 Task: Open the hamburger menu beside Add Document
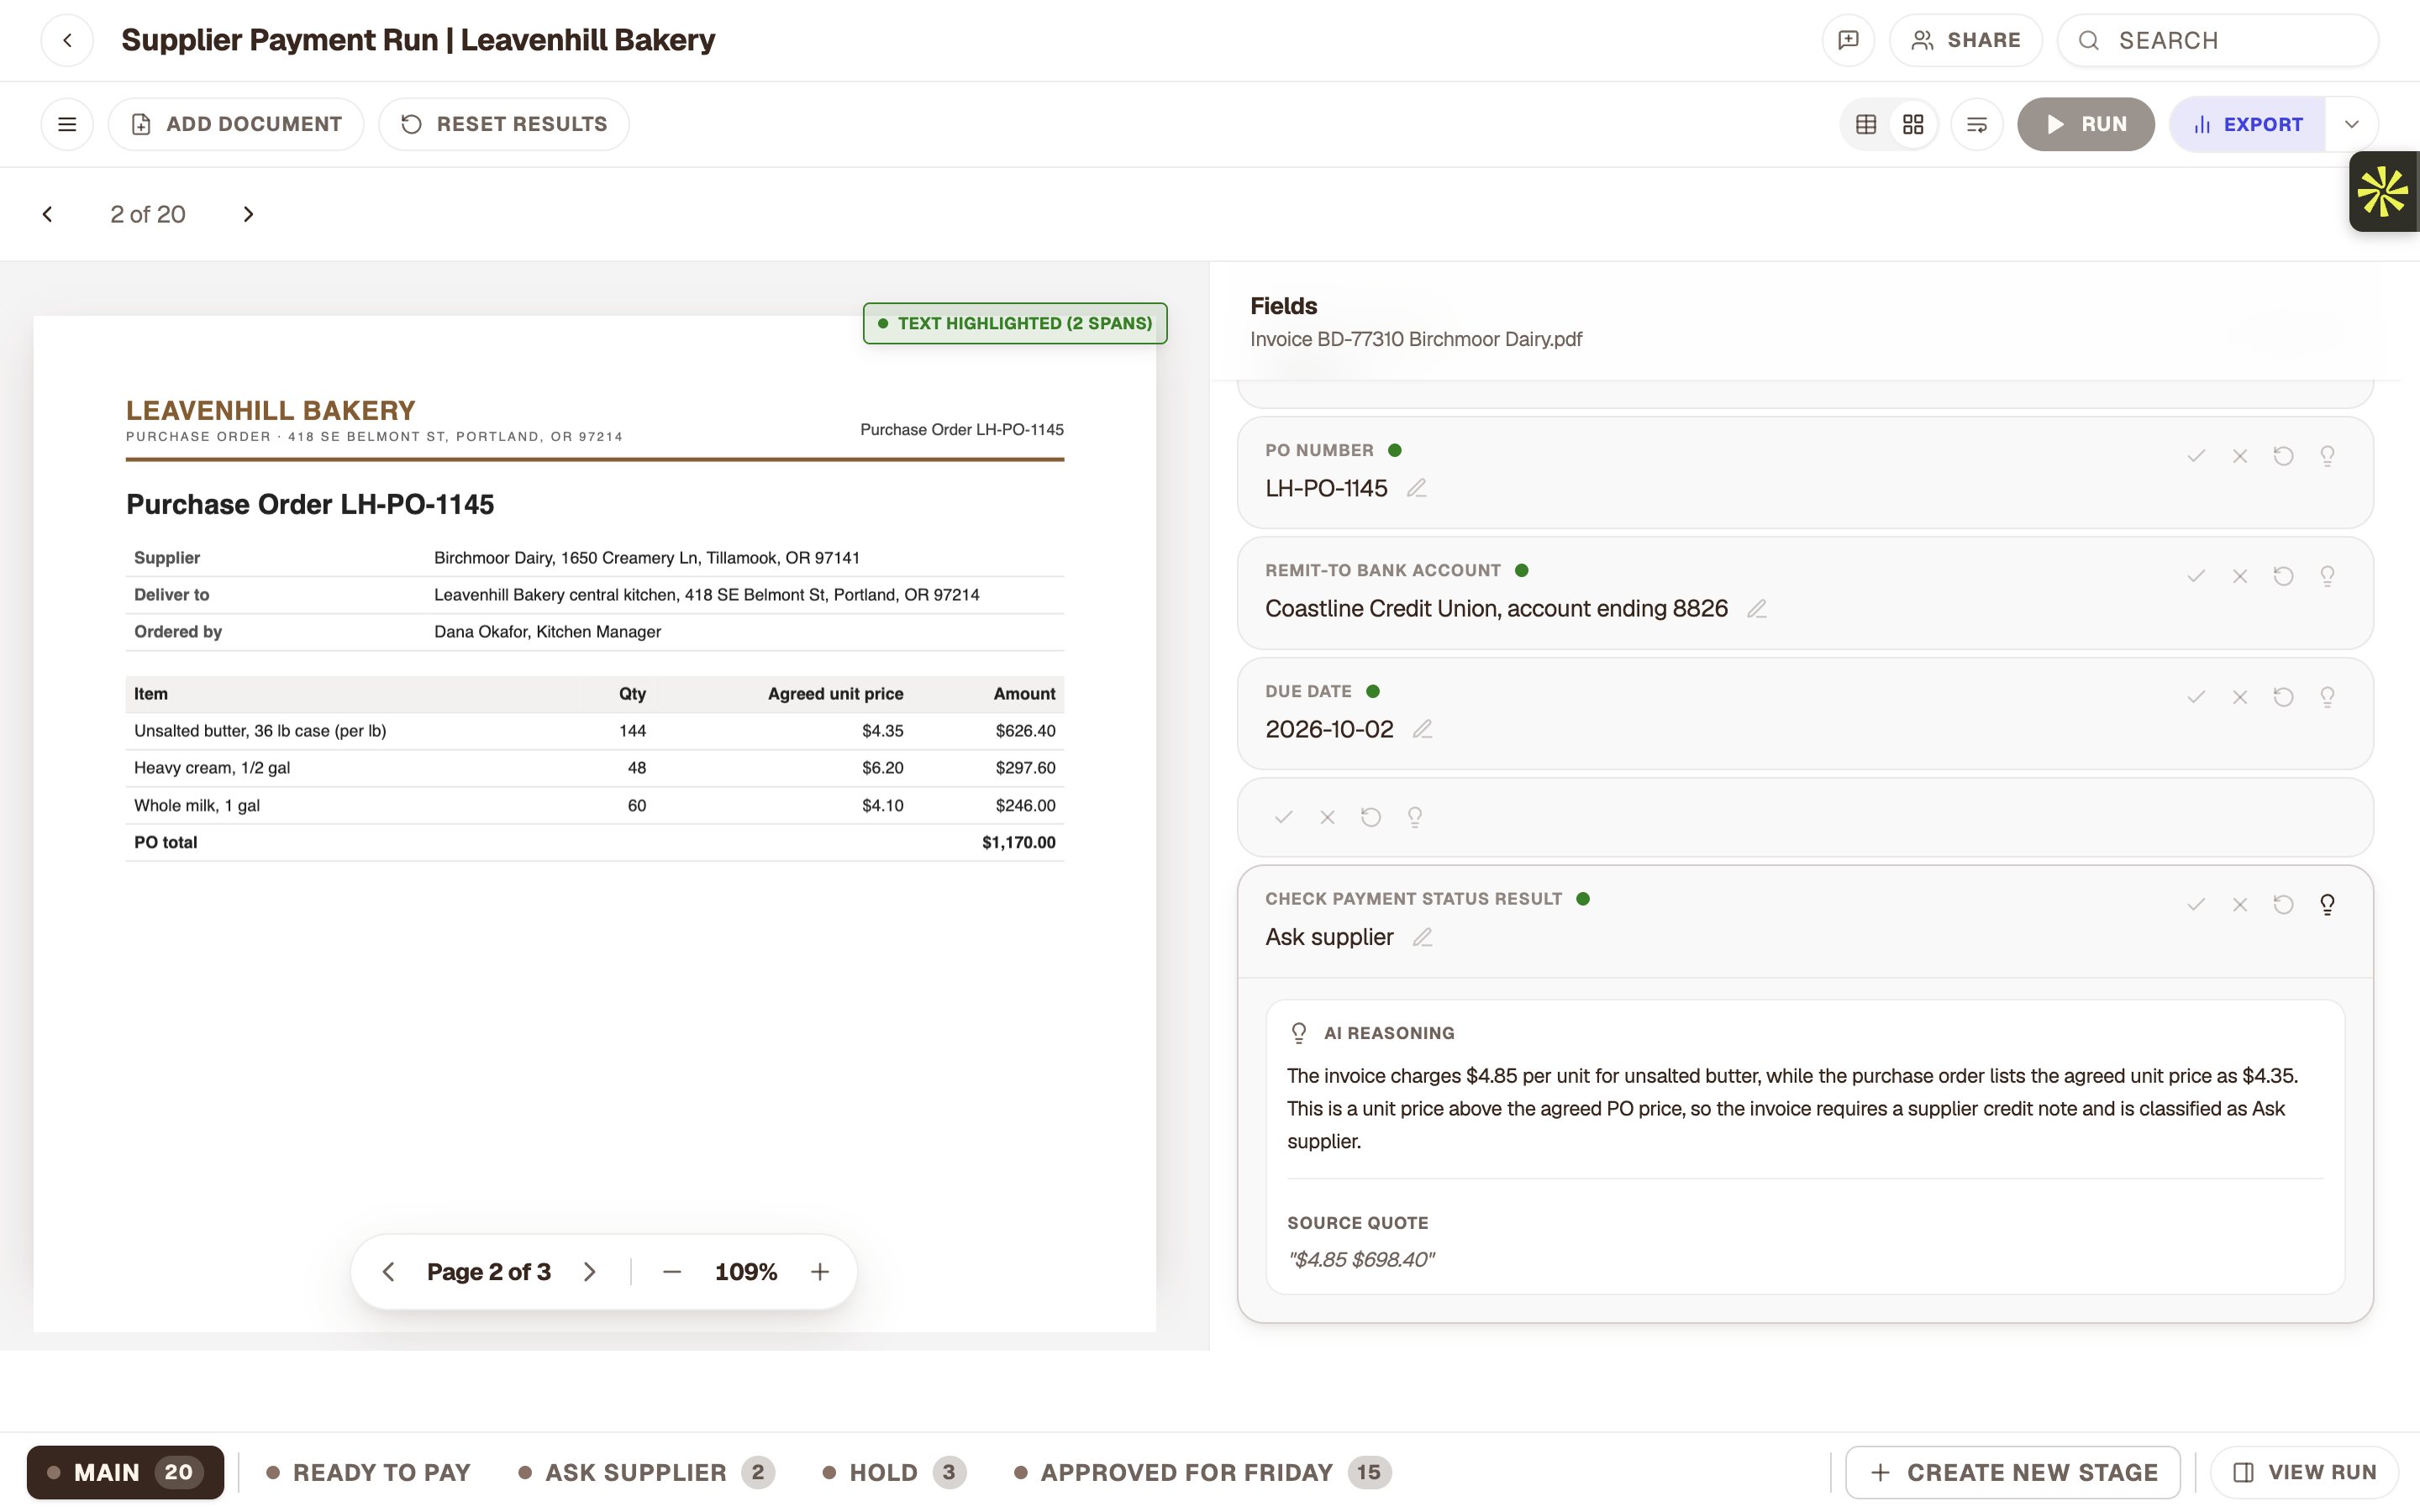(x=67, y=124)
